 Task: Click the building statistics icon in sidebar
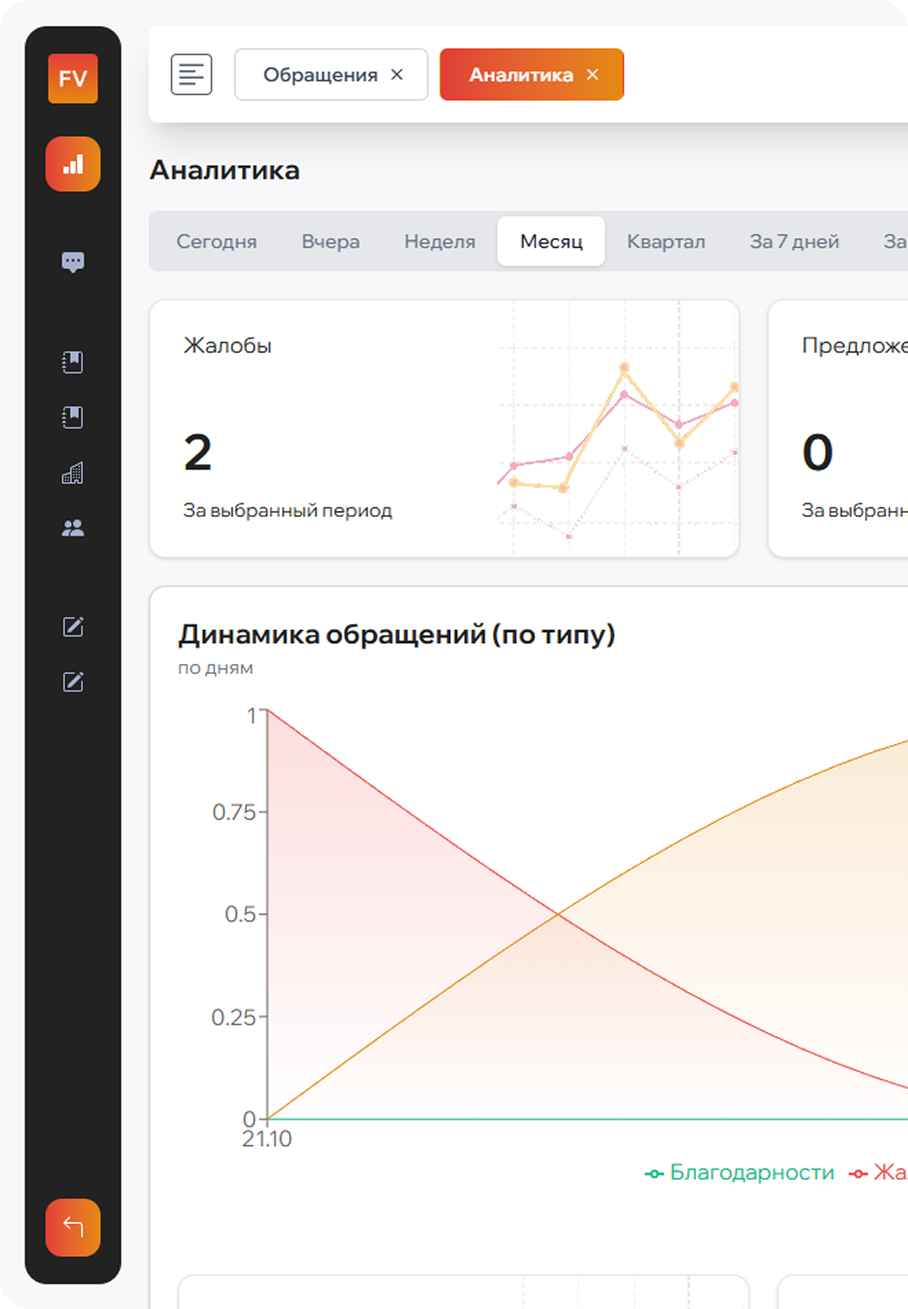[72, 472]
